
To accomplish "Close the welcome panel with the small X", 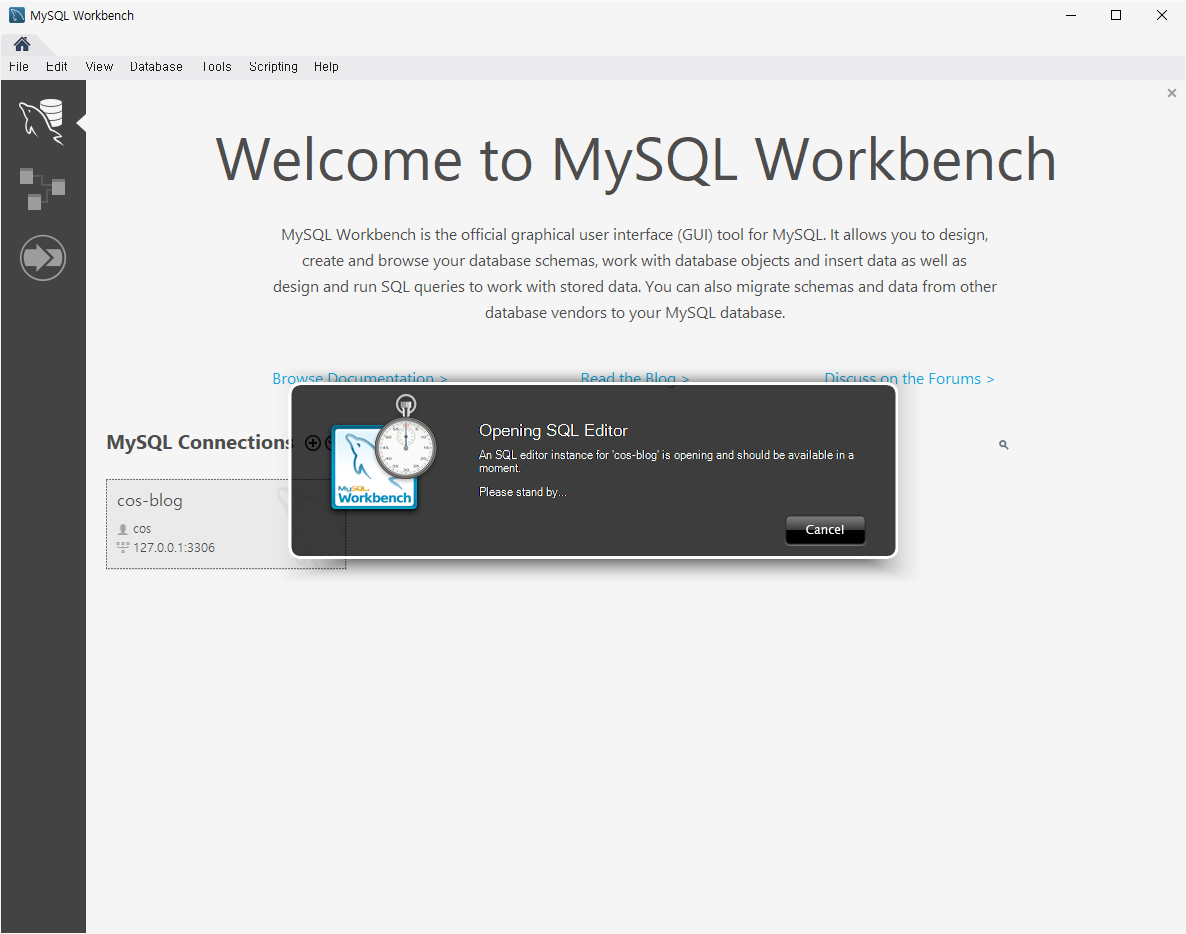I will (1172, 93).
